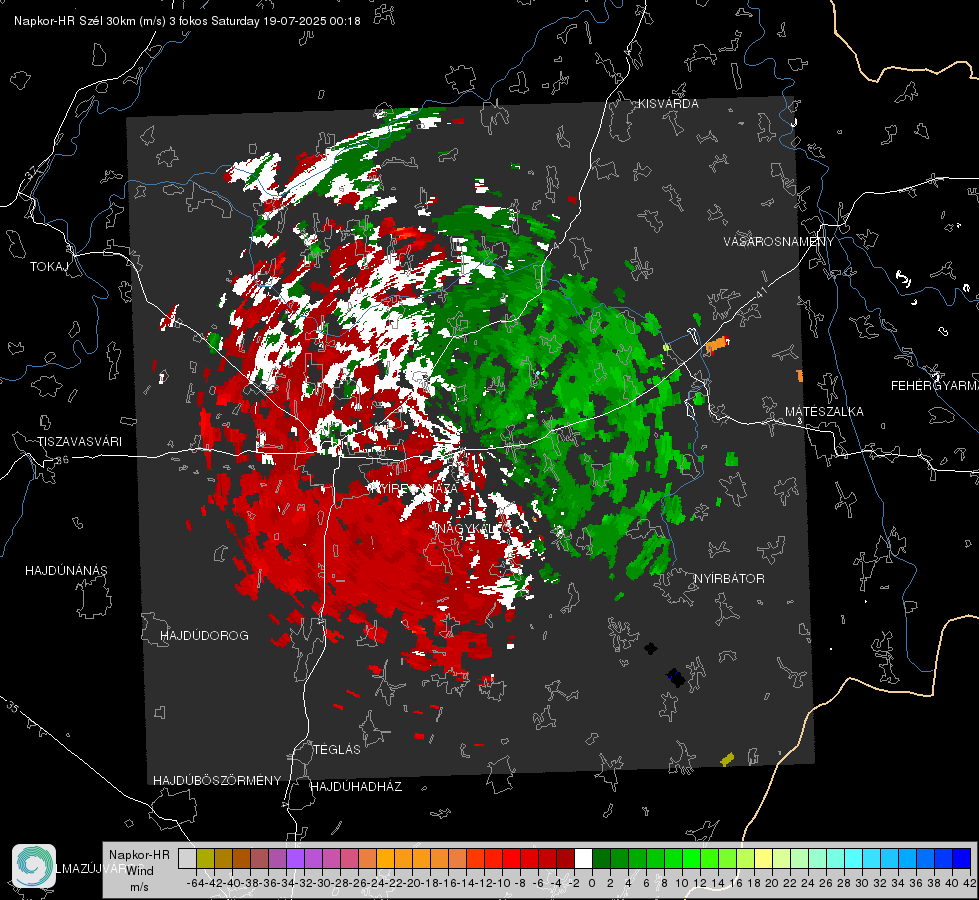Click the Napkor-HR legend title

[x=139, y=855]
